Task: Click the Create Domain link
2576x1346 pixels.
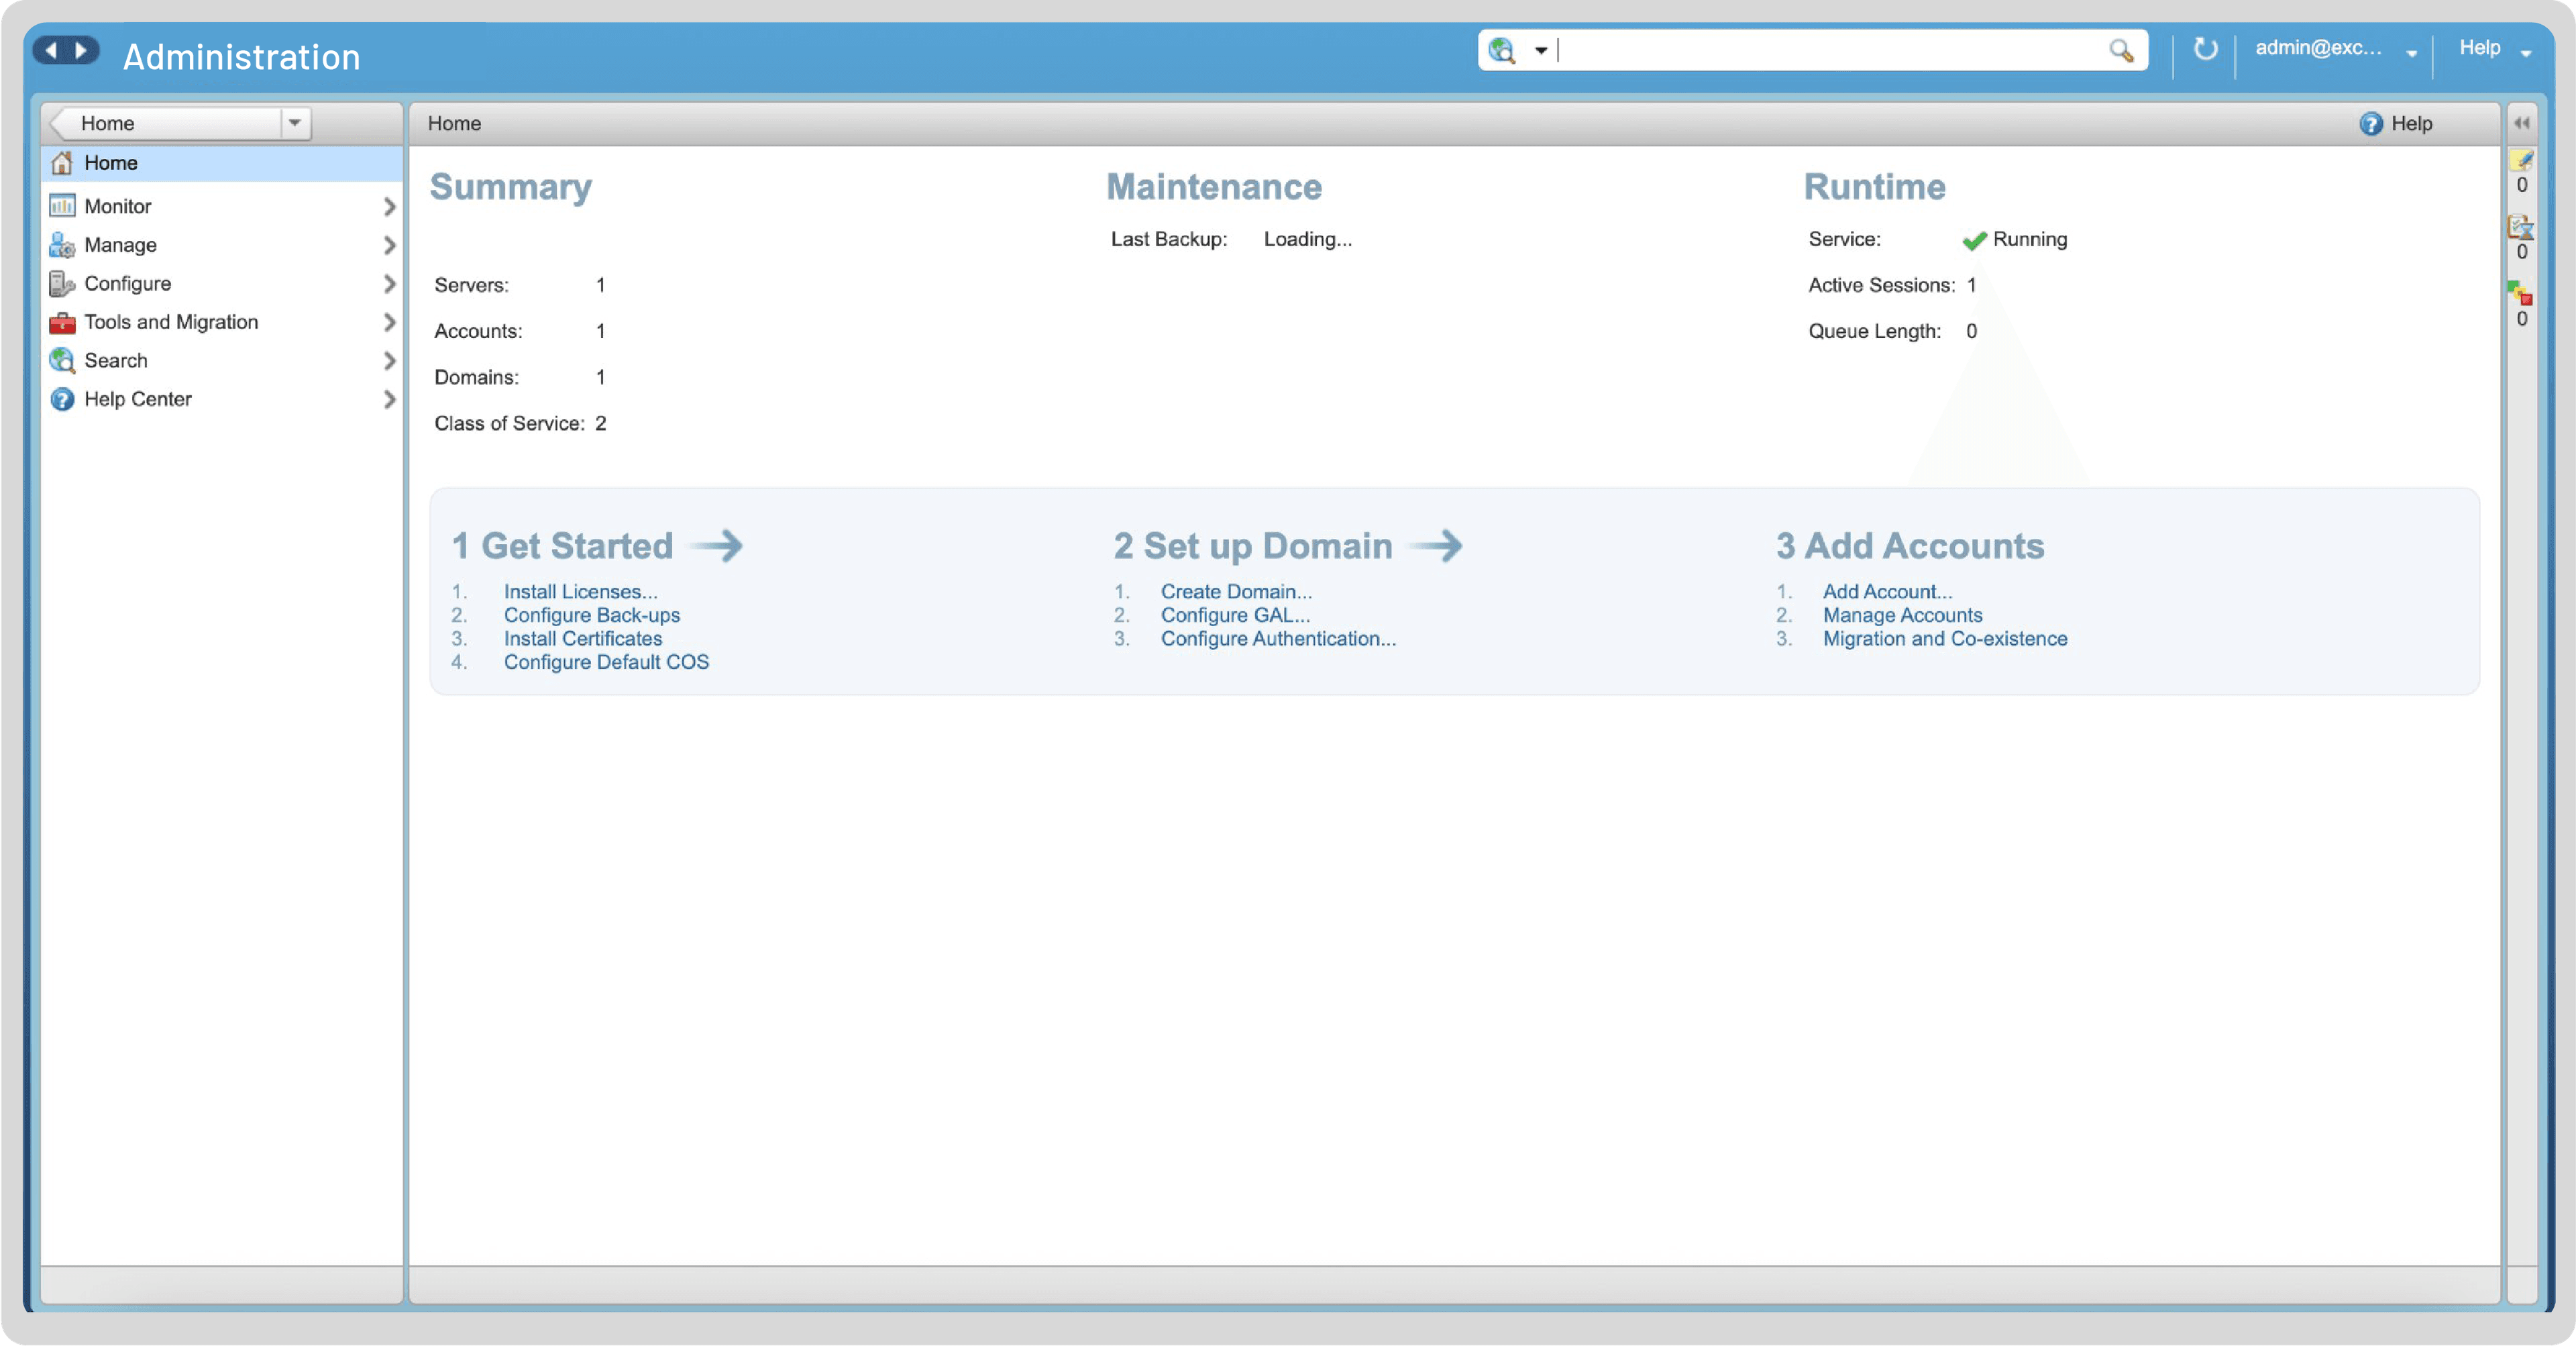Action: 1236,591
